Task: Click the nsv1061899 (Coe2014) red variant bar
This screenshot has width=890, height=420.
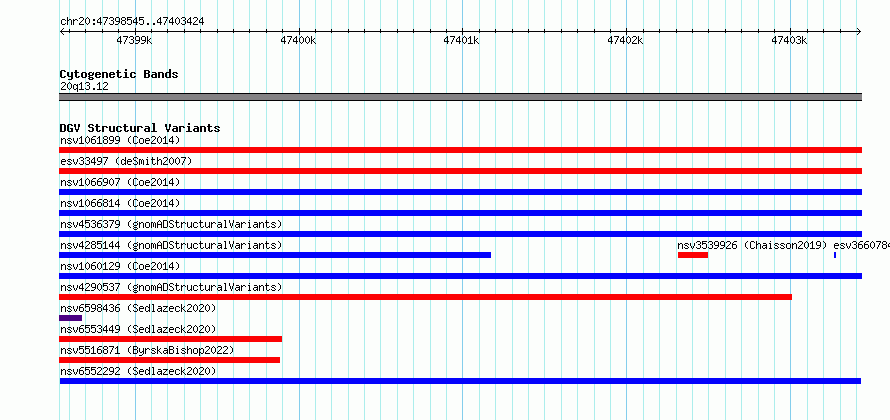Action: (460, 150)
